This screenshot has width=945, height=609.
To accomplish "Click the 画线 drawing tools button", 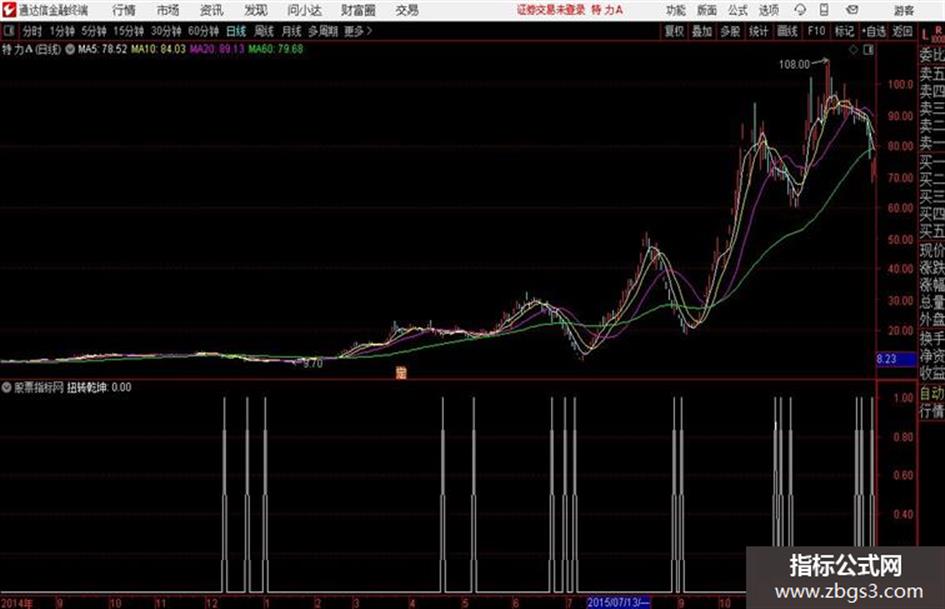I will tap(787, 31).
